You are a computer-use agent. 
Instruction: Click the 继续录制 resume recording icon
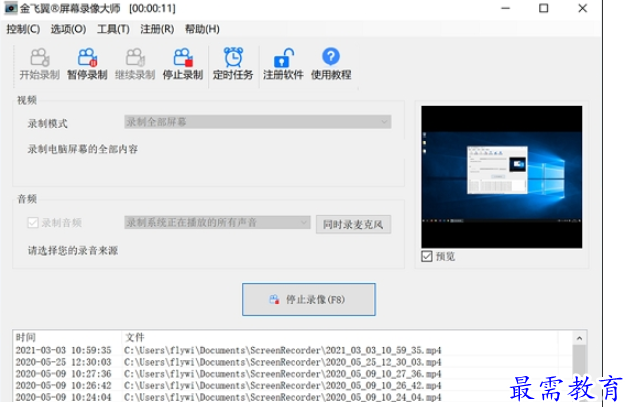[135, 57]
